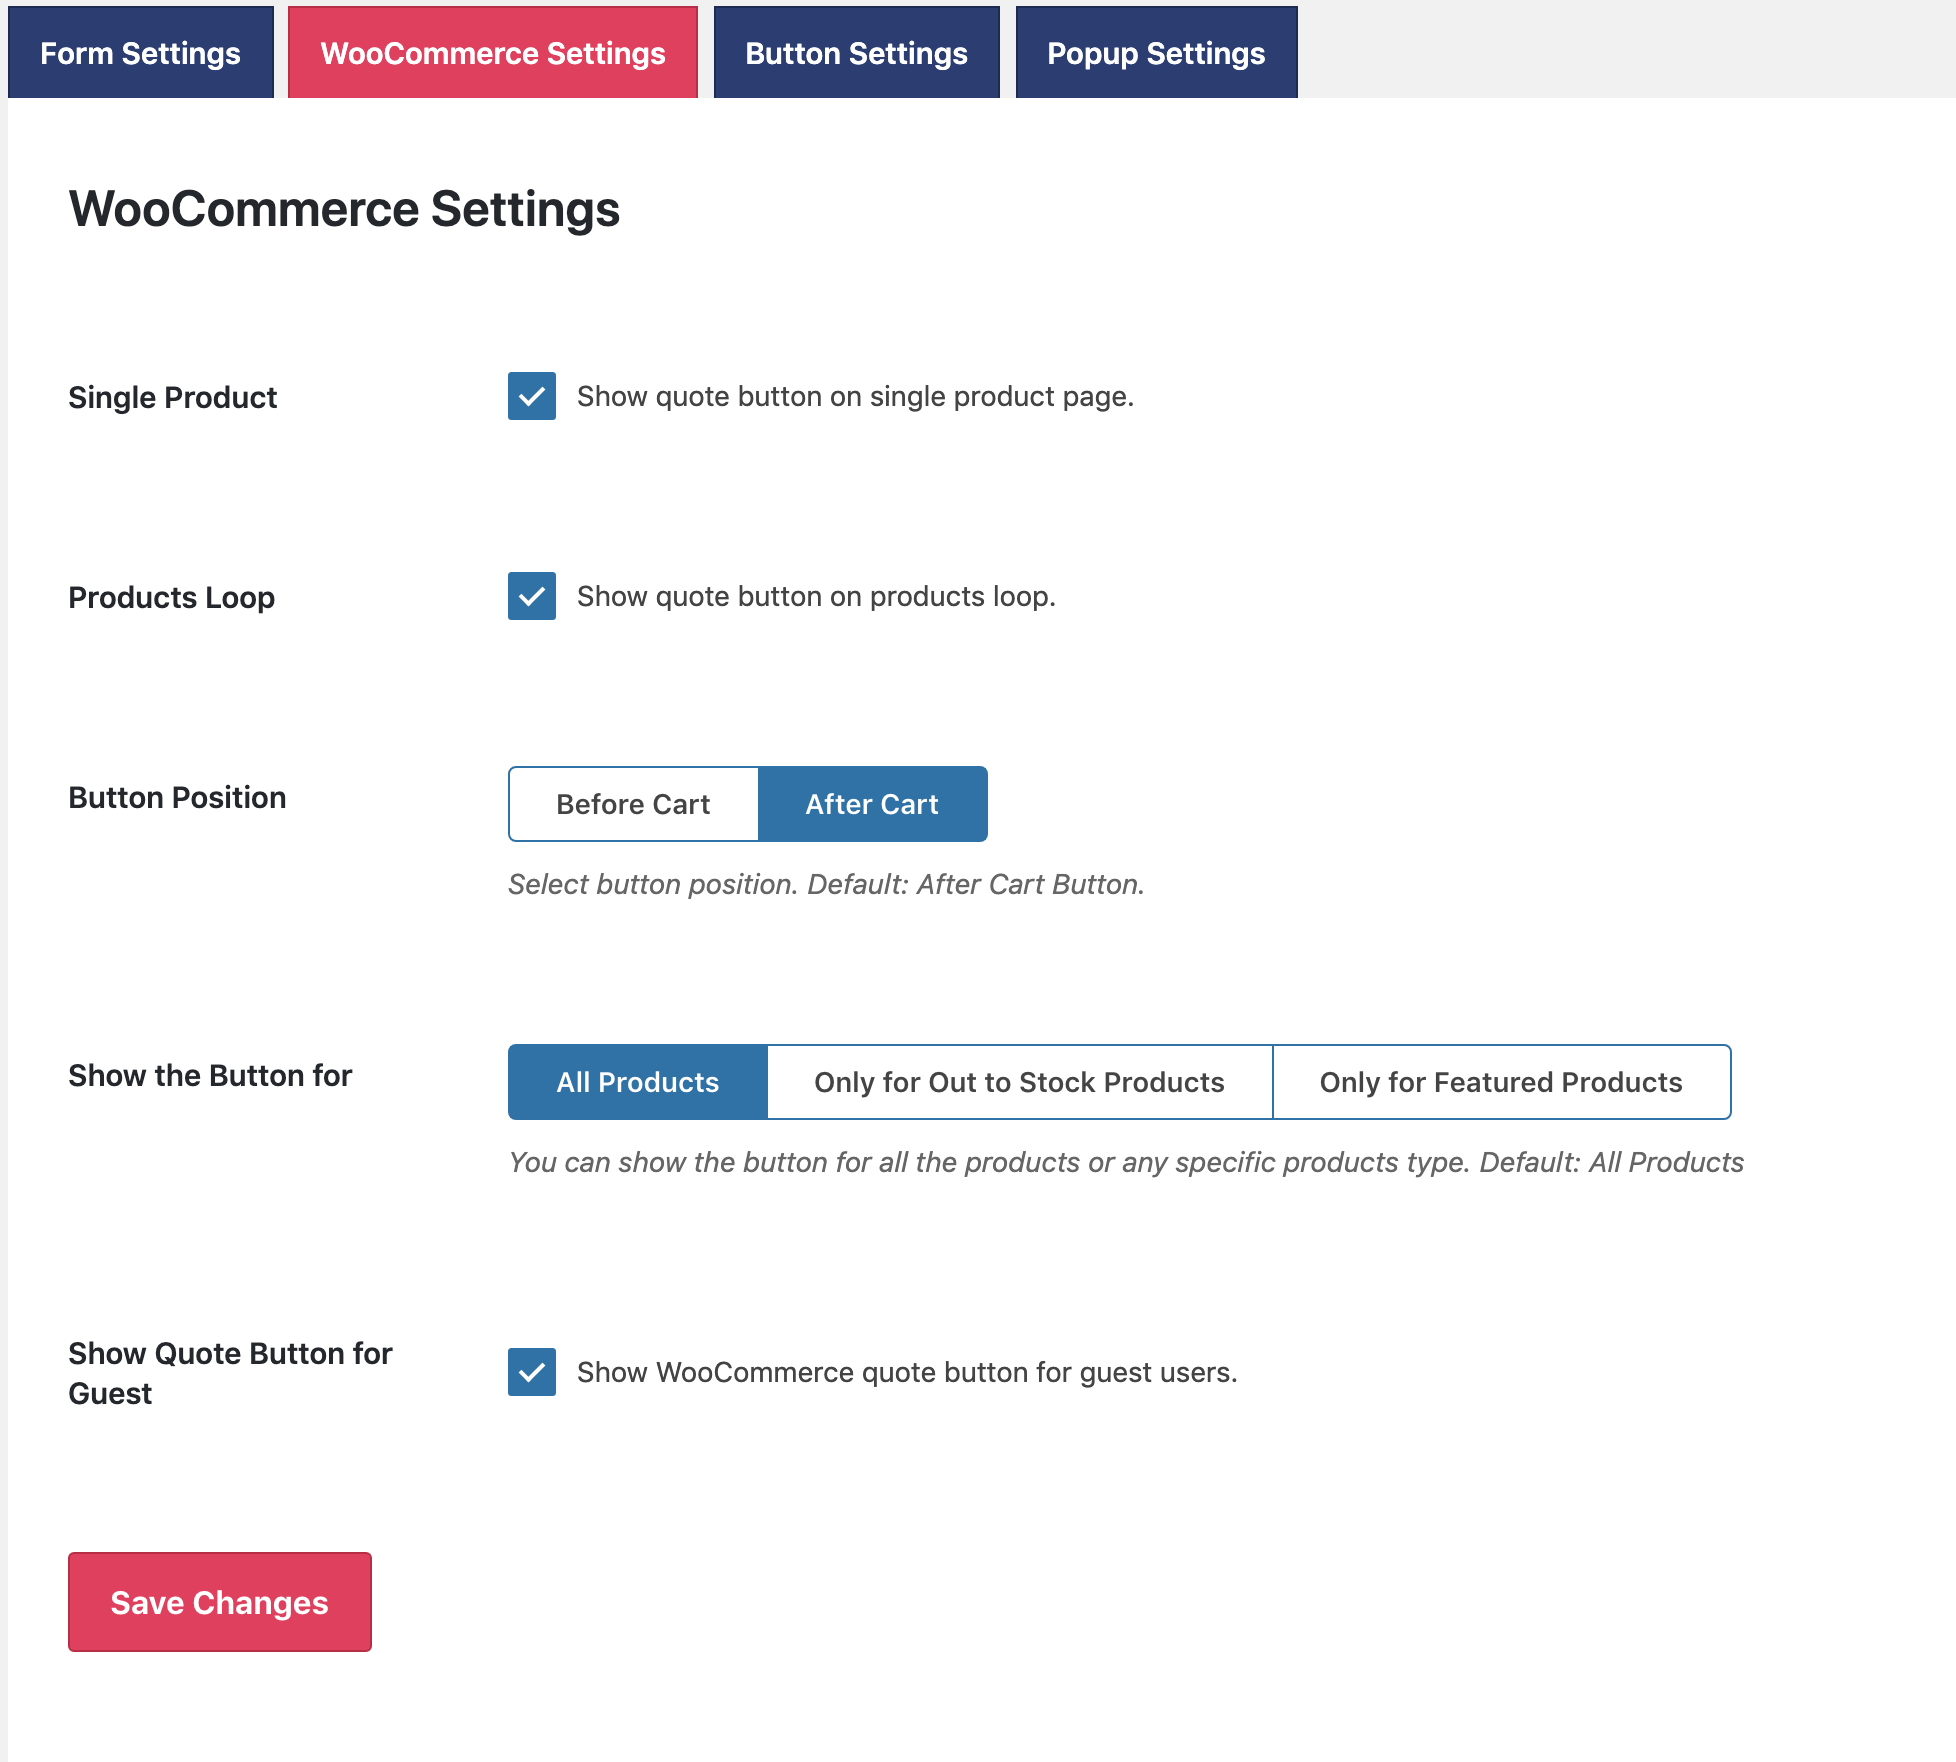Click the Button Settings tab
Viewport: 1956px width, 1762px height.
point(856,51)
